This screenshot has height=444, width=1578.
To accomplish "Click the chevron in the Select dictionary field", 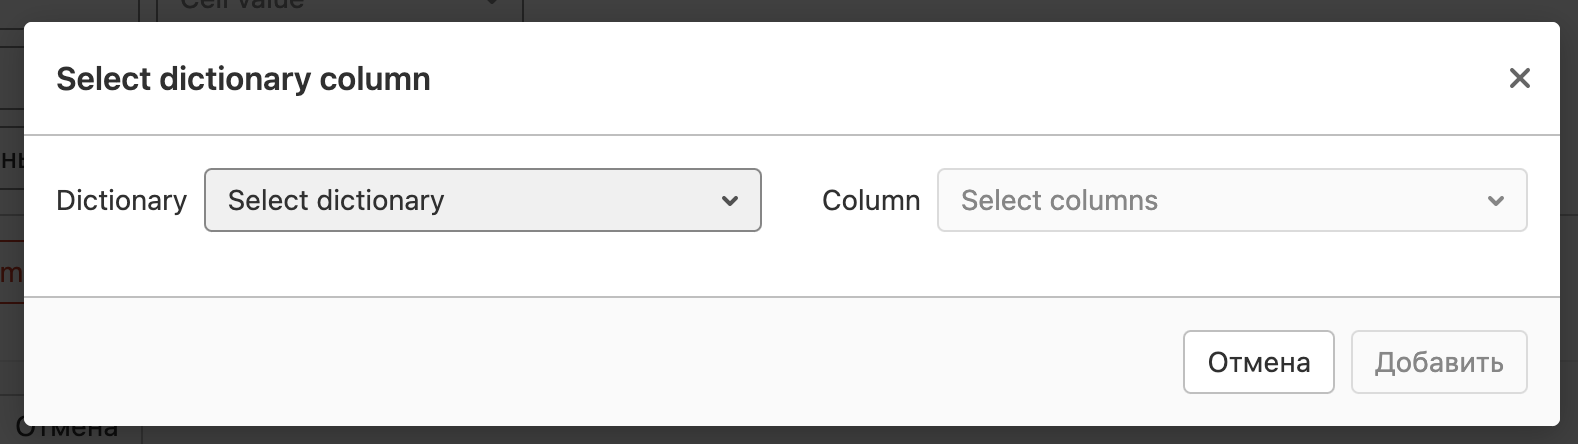I will pos(730,201).
